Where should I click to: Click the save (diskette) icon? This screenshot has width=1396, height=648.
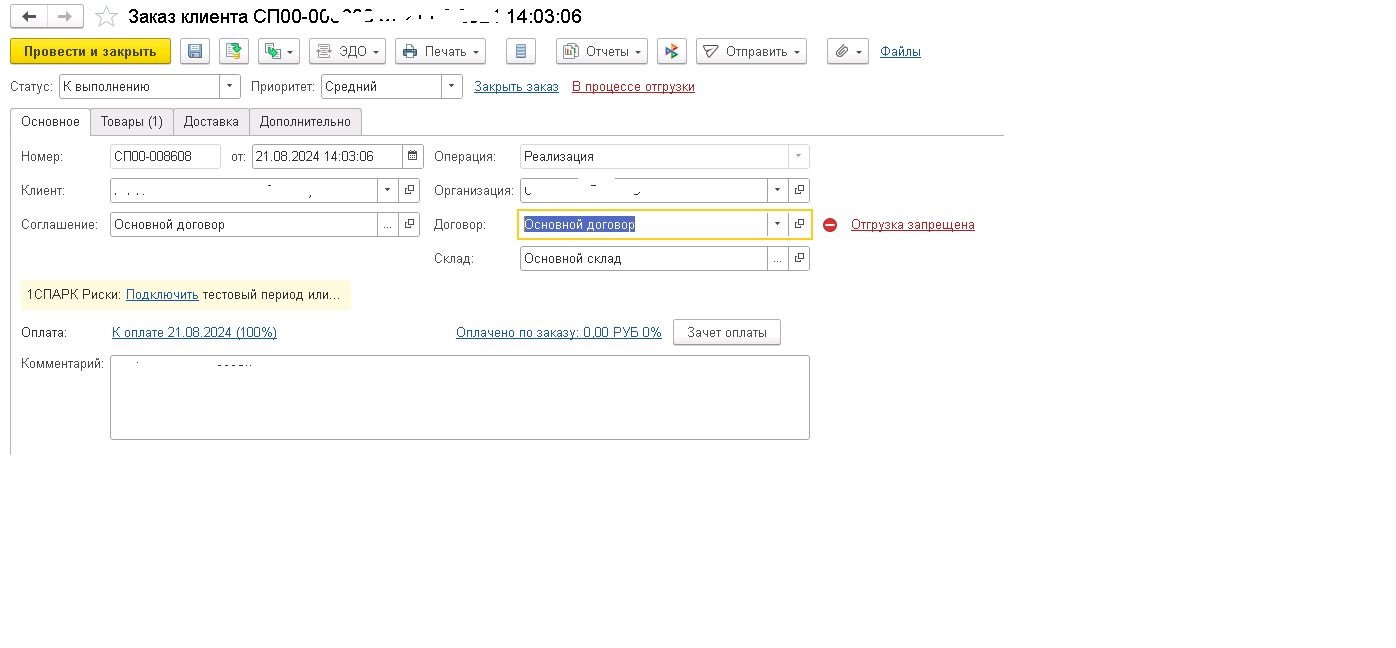pyautogui.click(x=195, y=52)
